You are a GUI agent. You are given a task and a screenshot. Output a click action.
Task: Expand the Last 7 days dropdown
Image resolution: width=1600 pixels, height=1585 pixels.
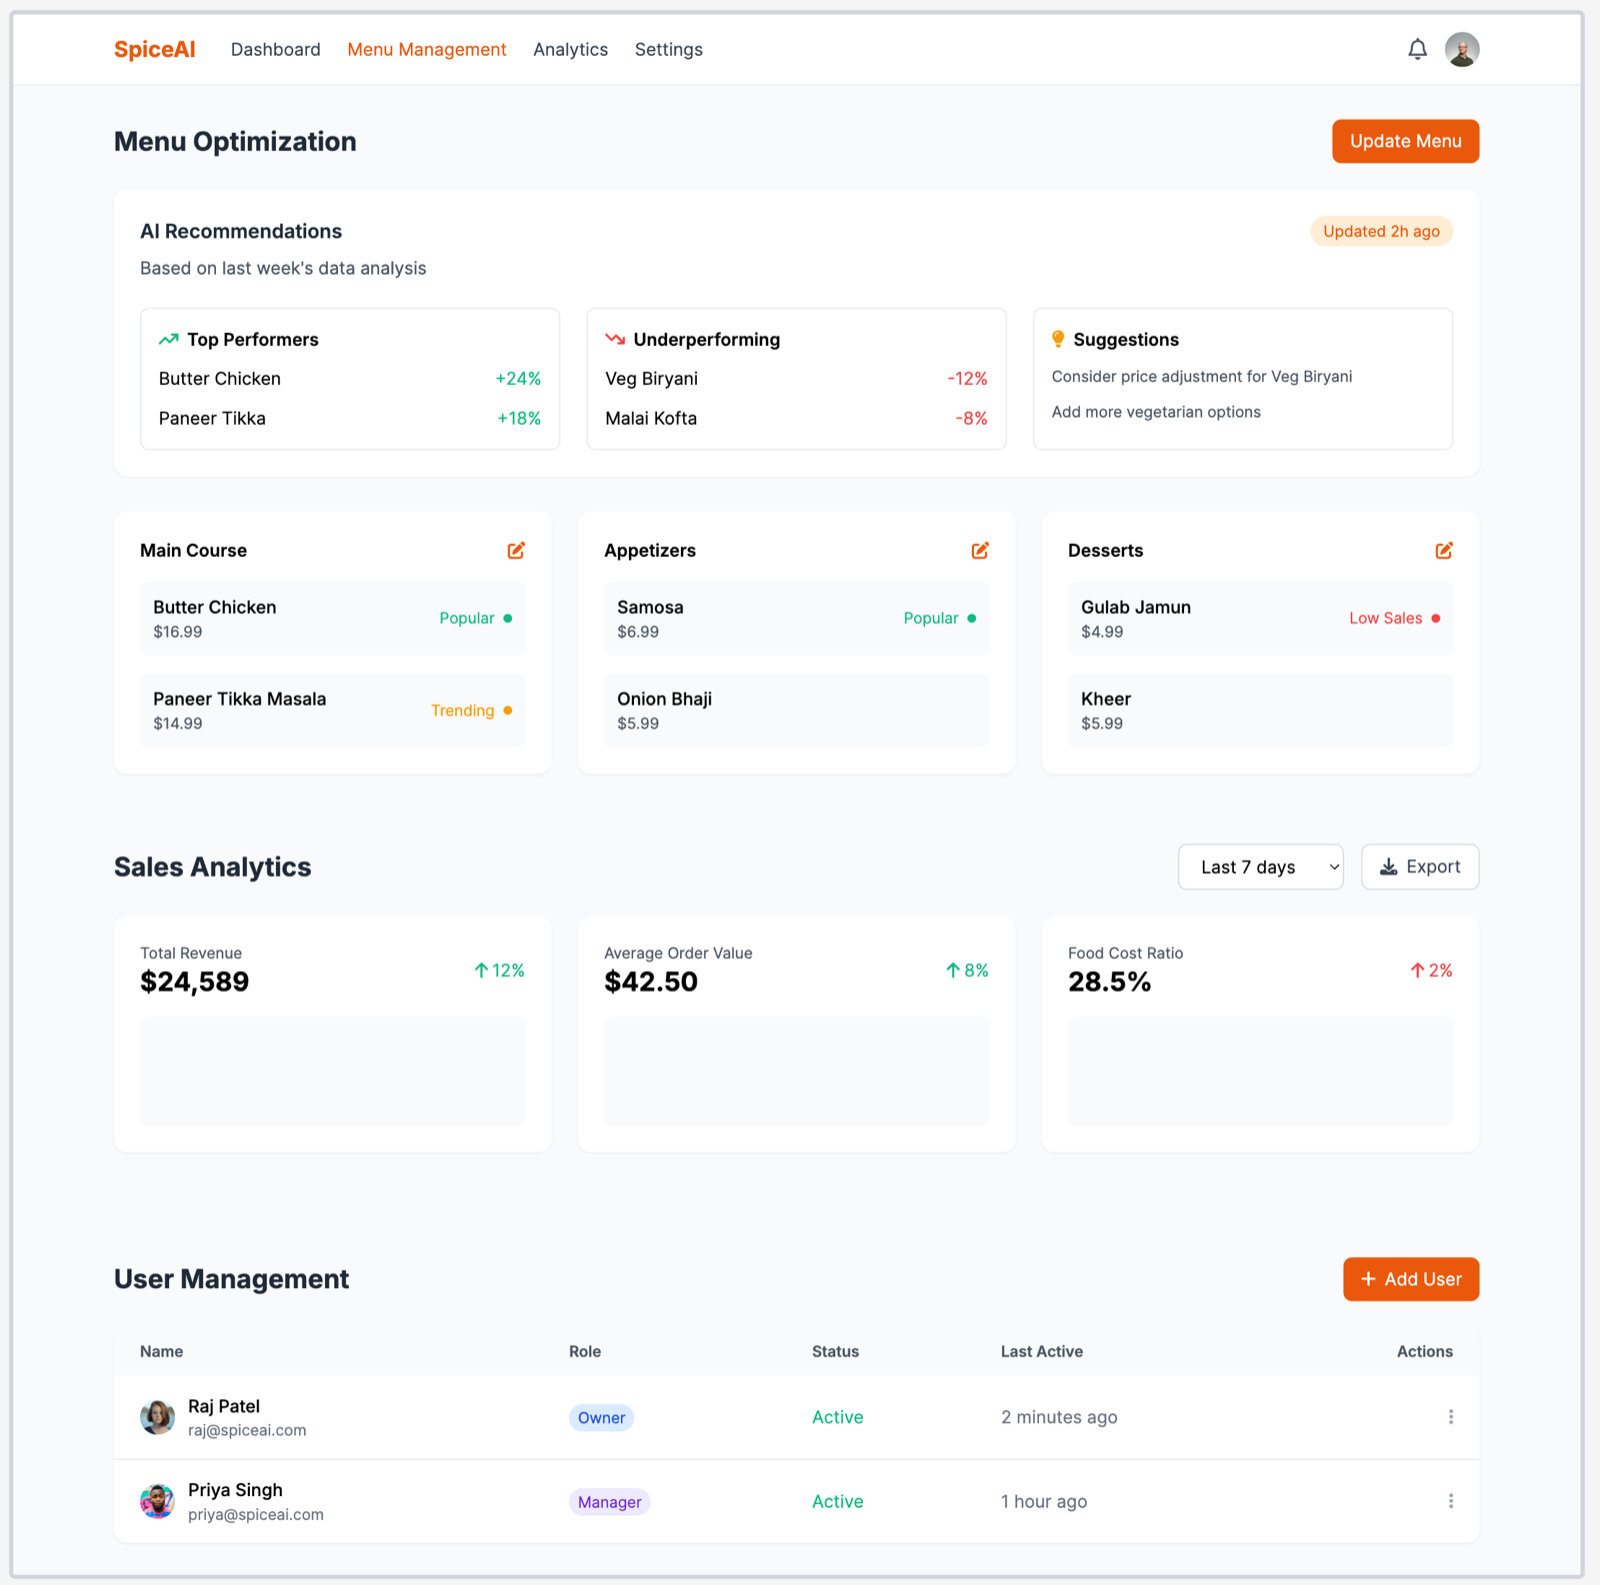(1260, 867)
